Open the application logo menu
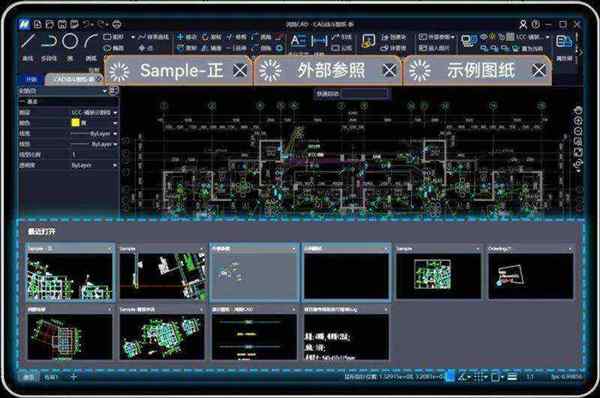 [24, 24]
